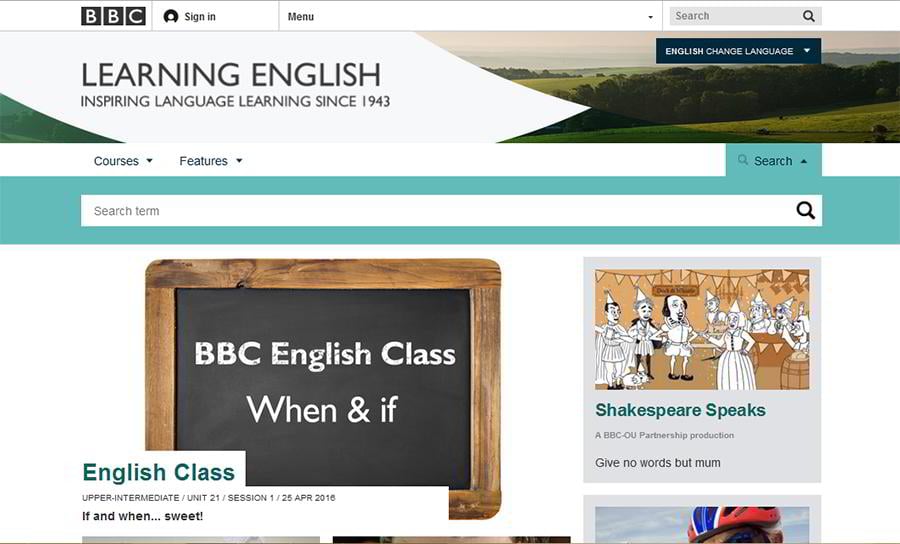Click the Sign in user icon
This screenshot has height=544, width=900.
pos(171,17)
